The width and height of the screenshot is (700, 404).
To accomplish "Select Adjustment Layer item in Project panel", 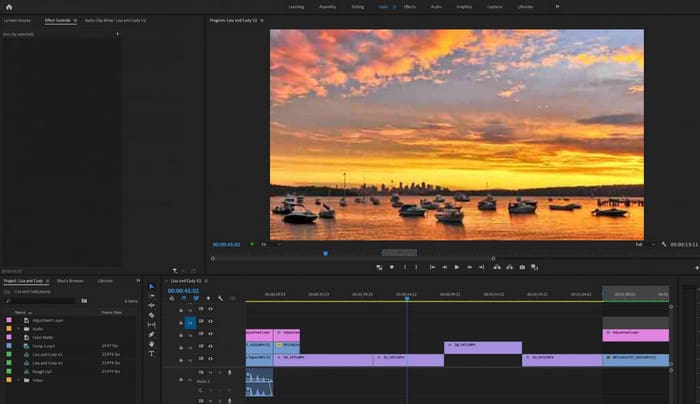I will pyautogui.click(x=48, y=321).
